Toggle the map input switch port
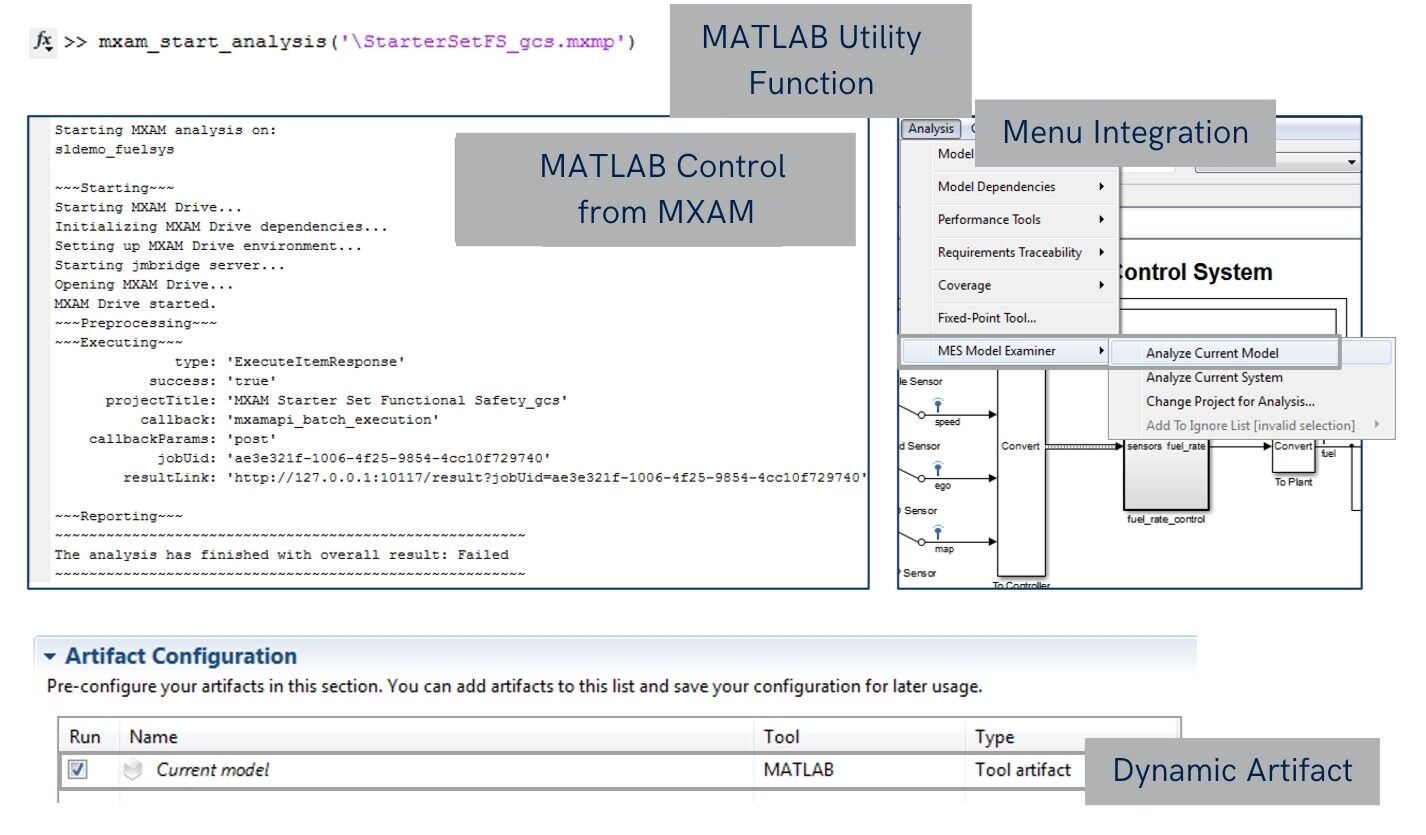The height and width of the screenshot is (835, 1426). pyautogui.click(x=921, y=542)
